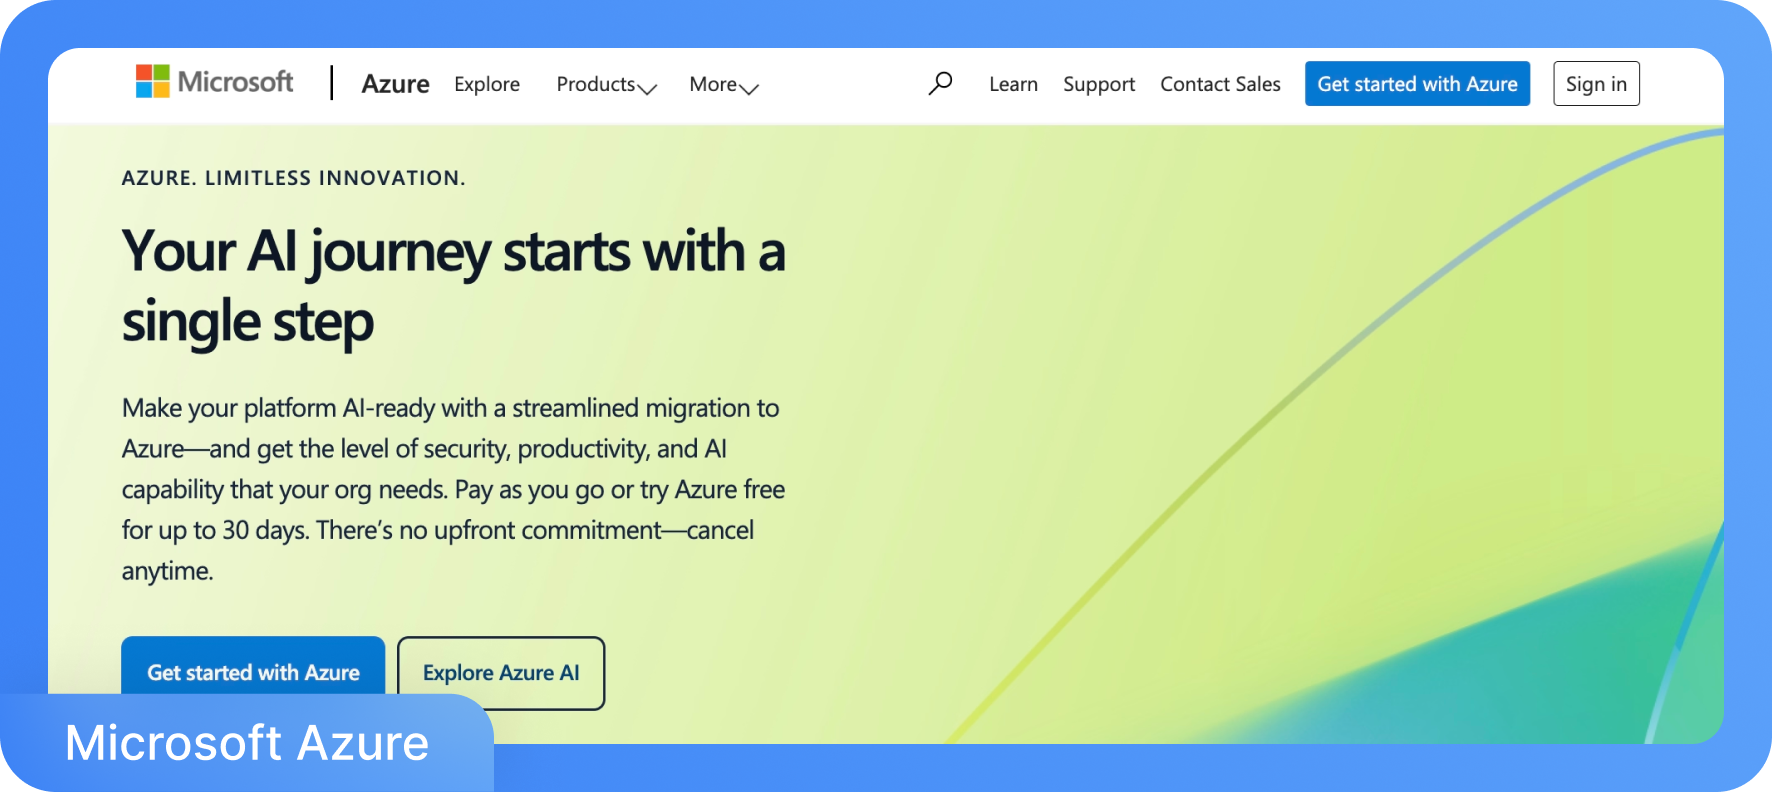Go to the Azure home link
The width and height of the screenshot is (1772, 792).
click(395, 84)
